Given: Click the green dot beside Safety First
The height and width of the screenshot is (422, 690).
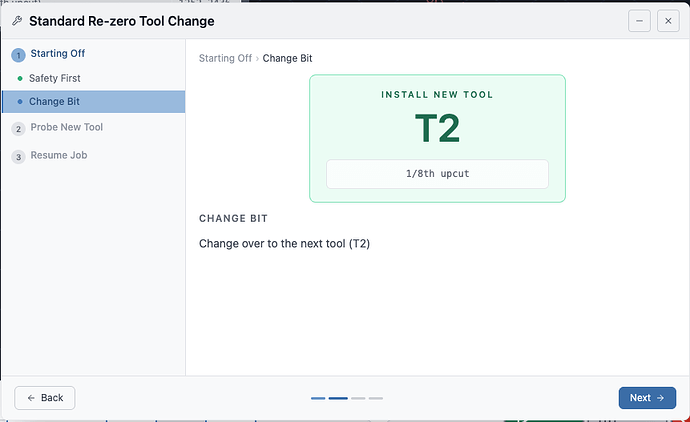Looking at the screenshot, I should pyautogui.click(x=20, y=78).
